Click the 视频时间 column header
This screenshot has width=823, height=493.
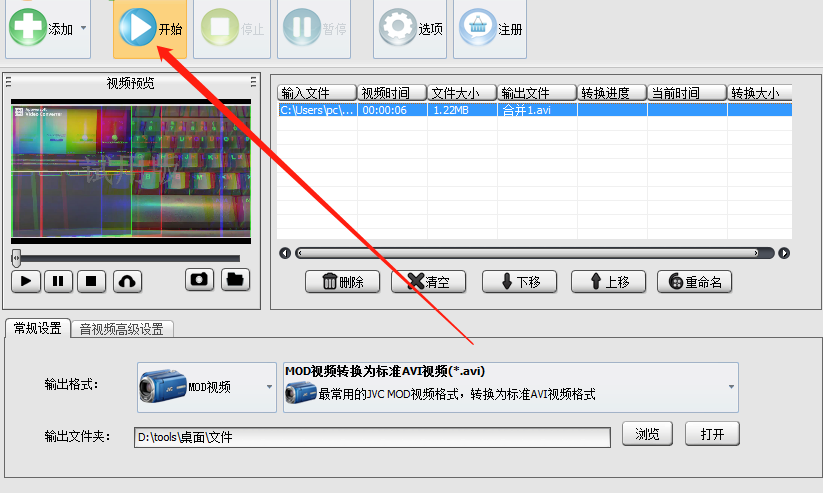point(392,93)
